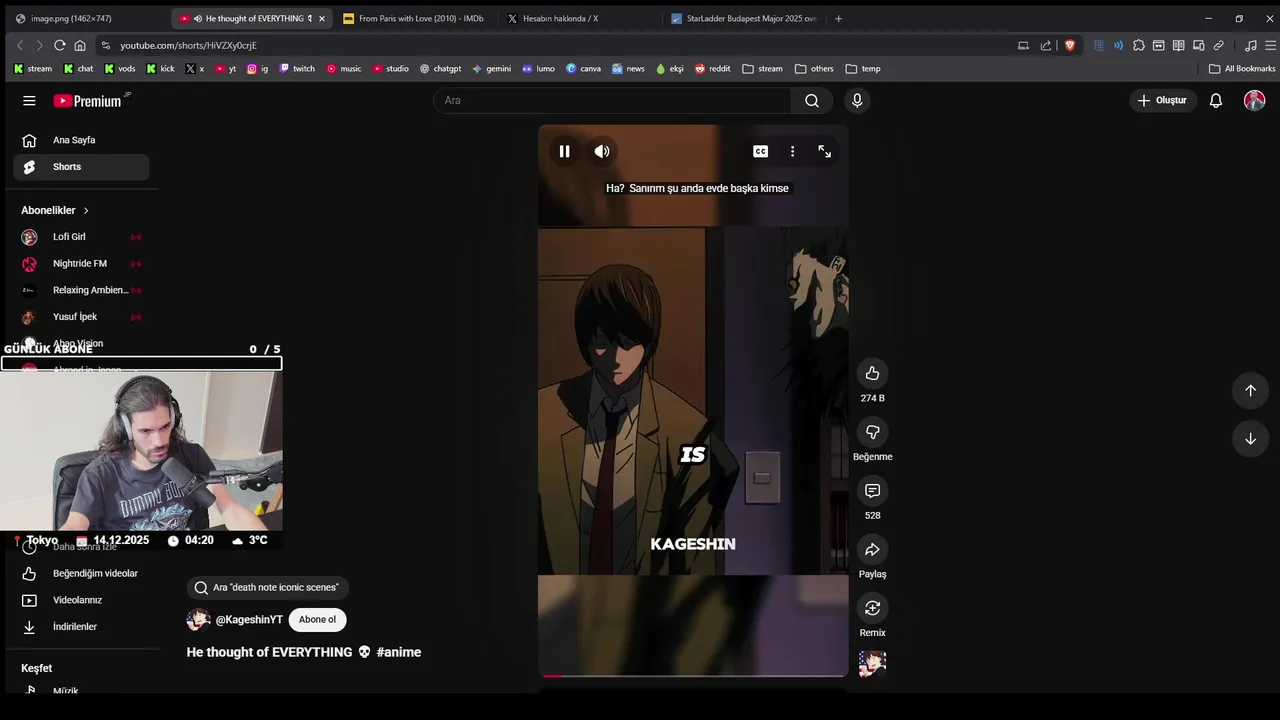Viewport: 1280px width, 720px height.
Task: Expand the others bookmark folder
Action: click(x=814, y=69)
